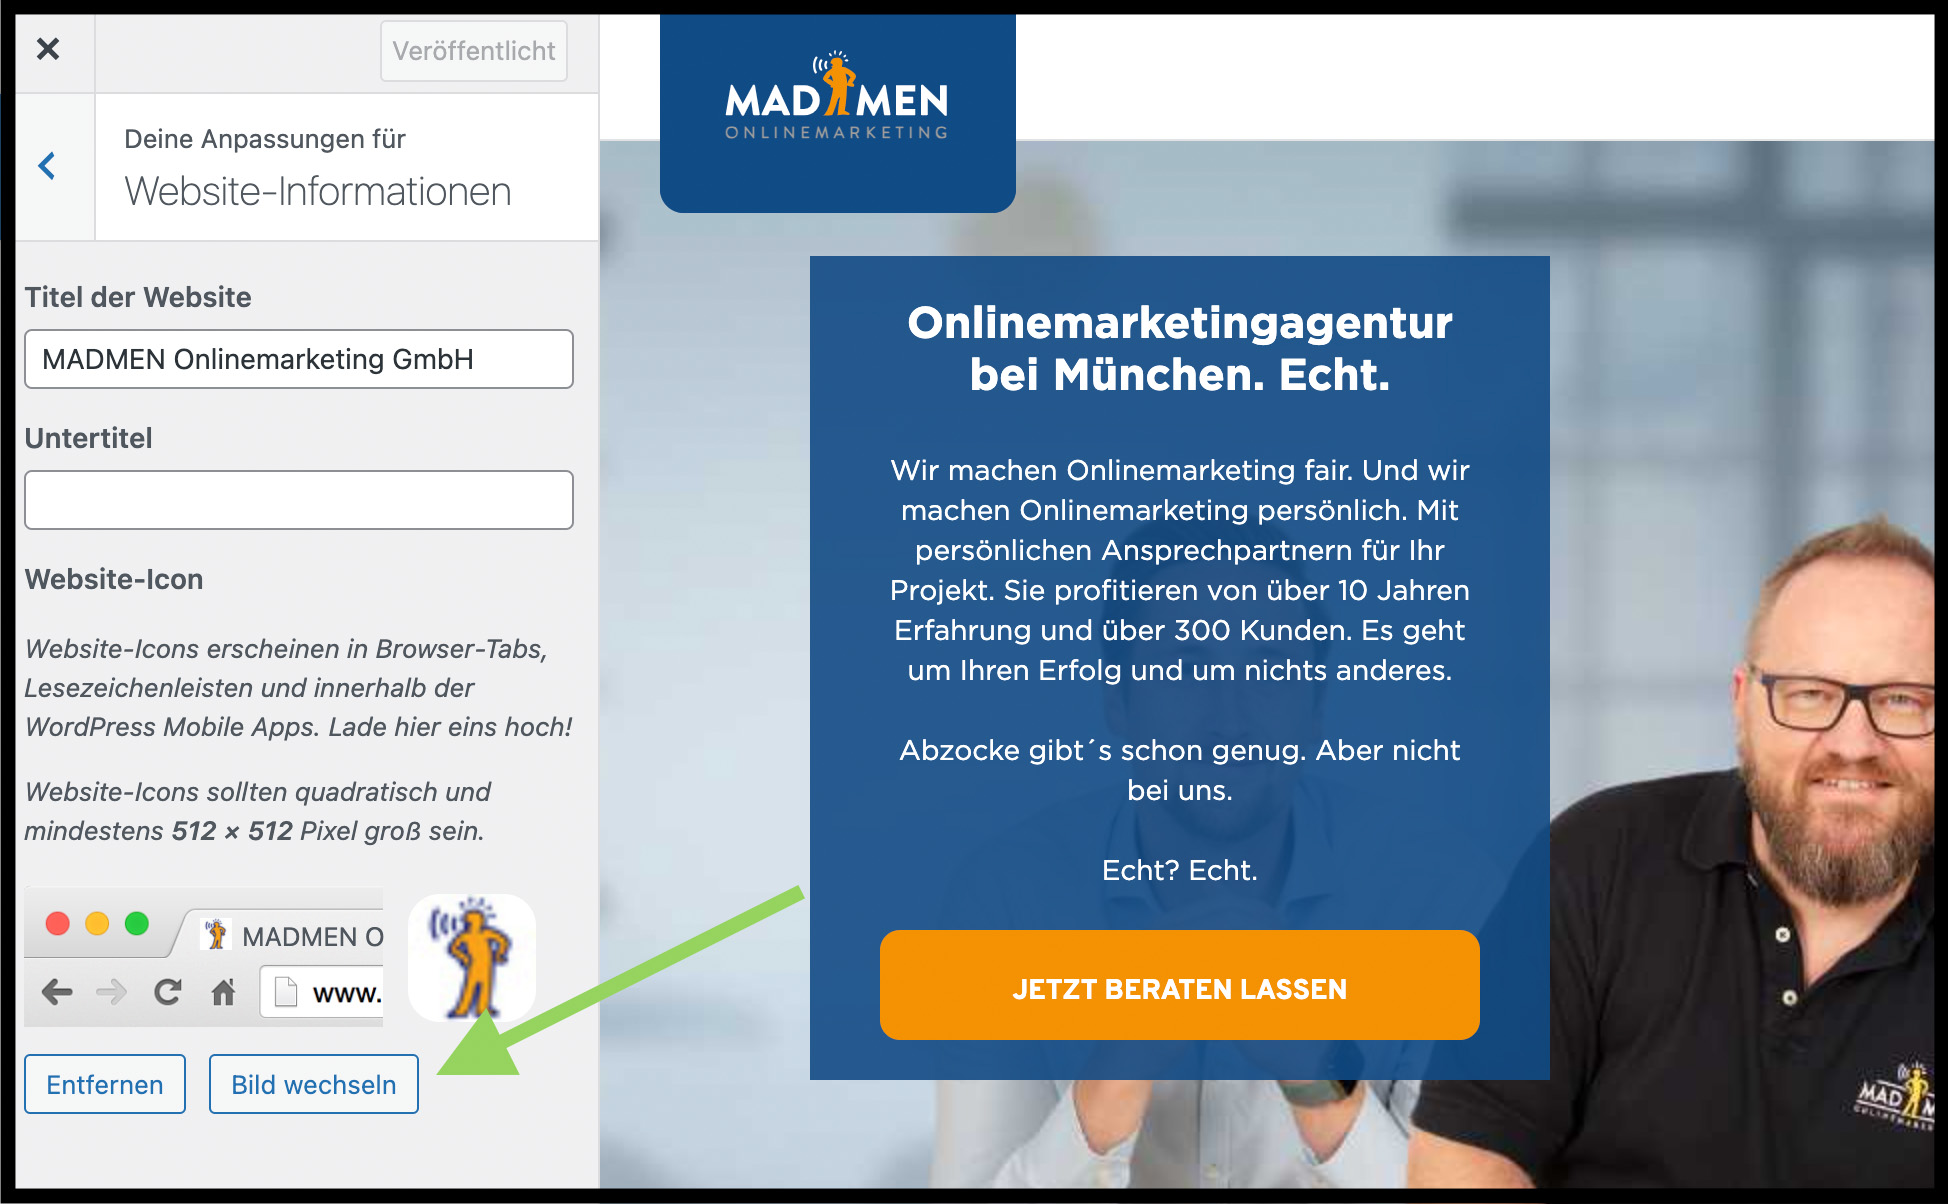This screenshot has width=1948, height=1204.
Task: Click the large site icon preview
Action: [x=472, y=957]
